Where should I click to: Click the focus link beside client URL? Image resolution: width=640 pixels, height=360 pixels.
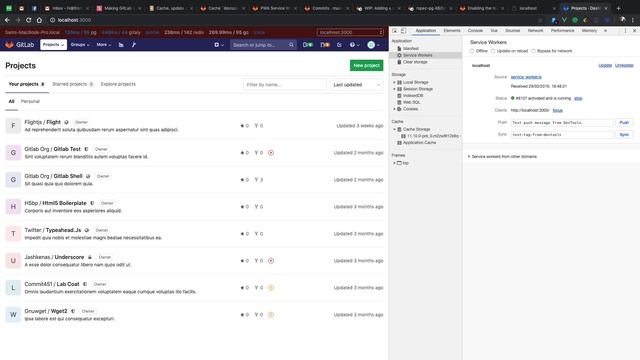pos(558,110)
